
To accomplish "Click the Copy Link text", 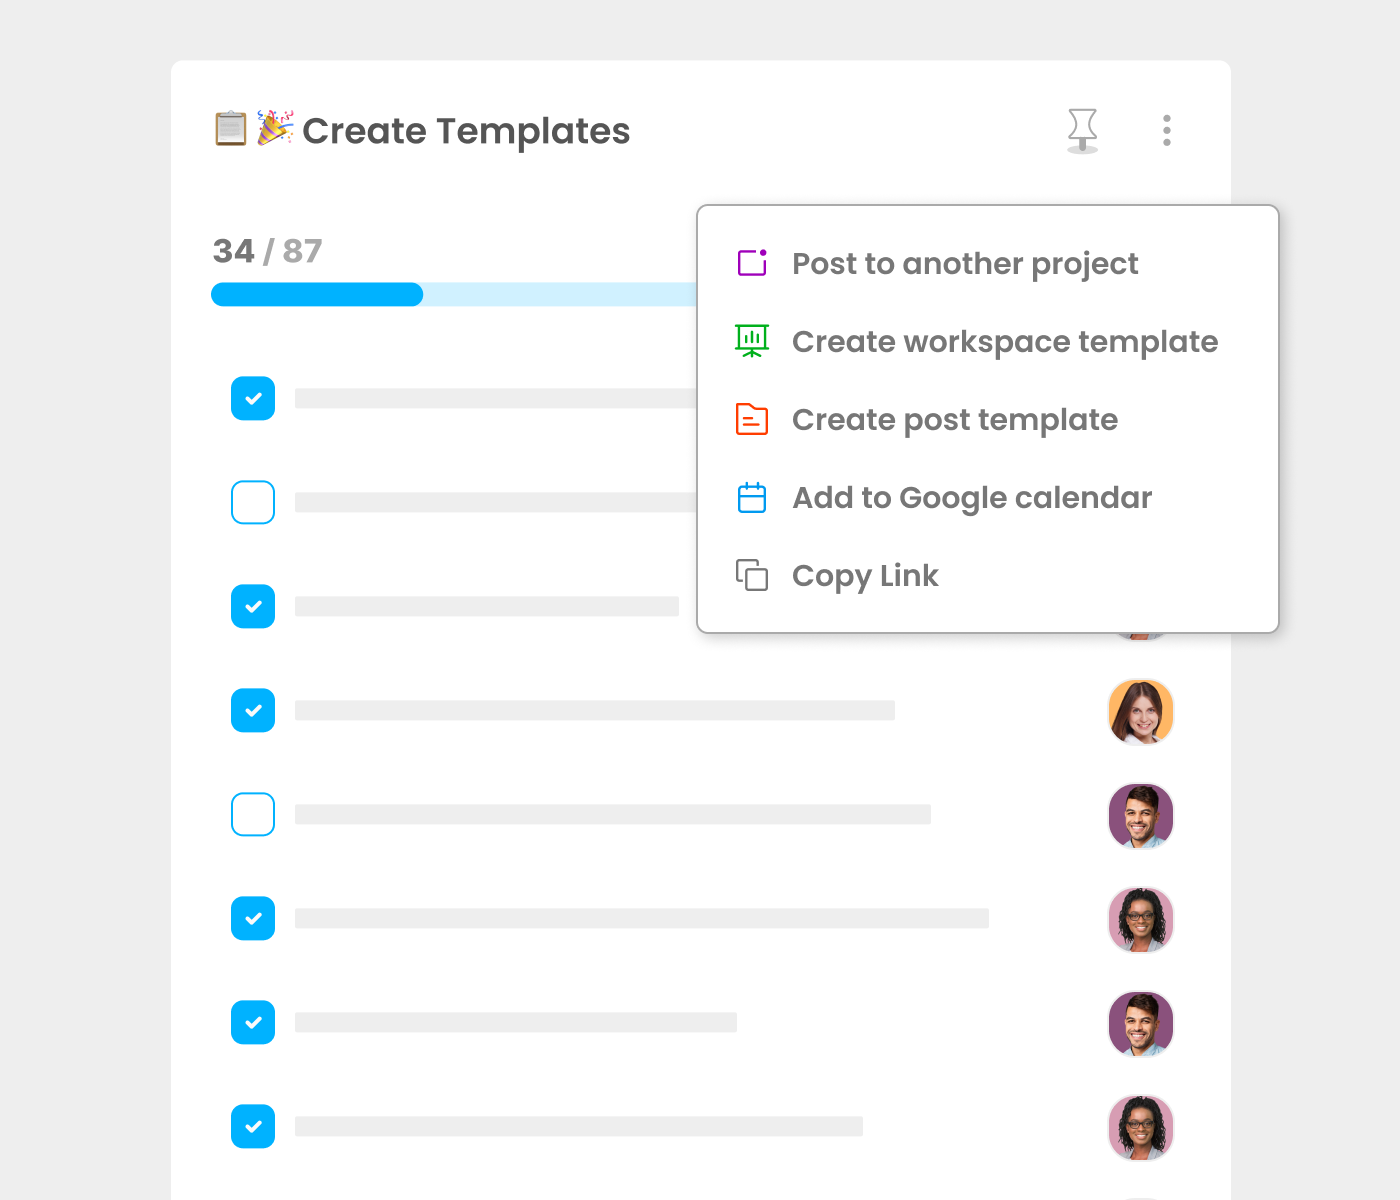I will [x=865, y=575].
